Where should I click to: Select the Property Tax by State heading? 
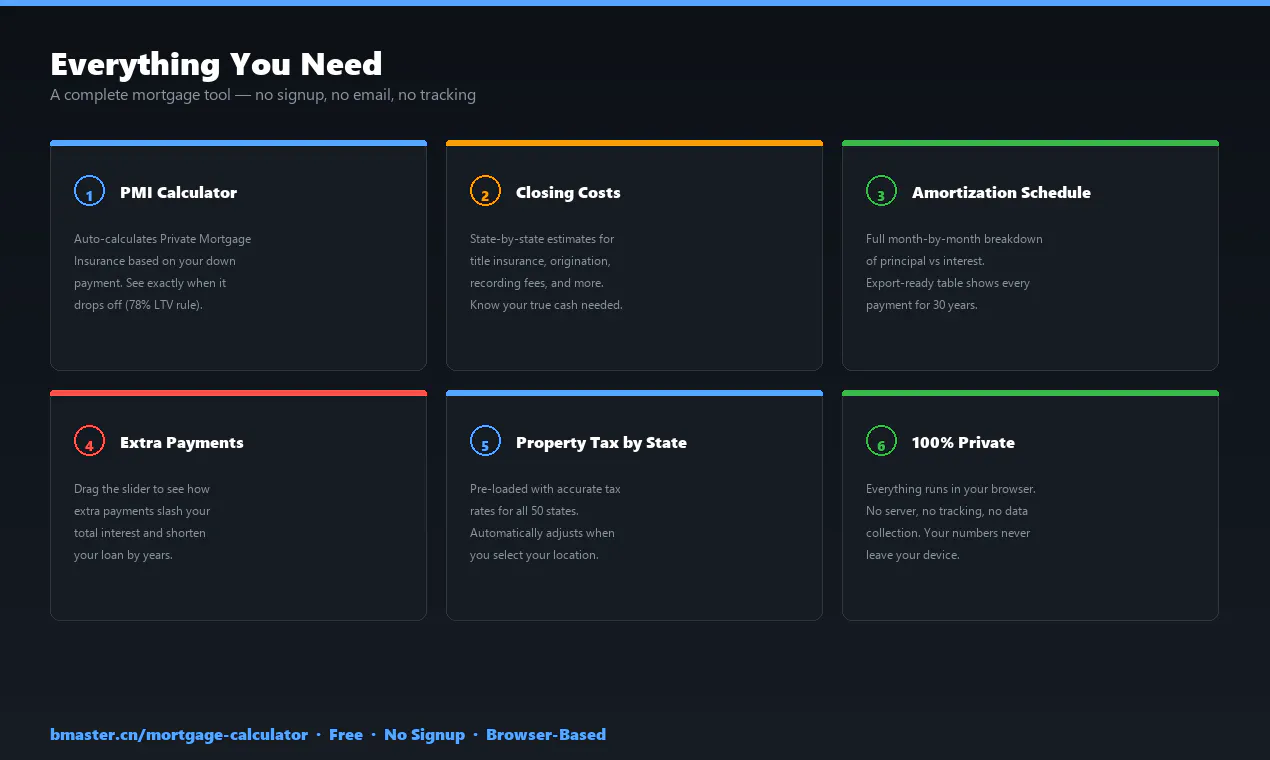(601, 442)
